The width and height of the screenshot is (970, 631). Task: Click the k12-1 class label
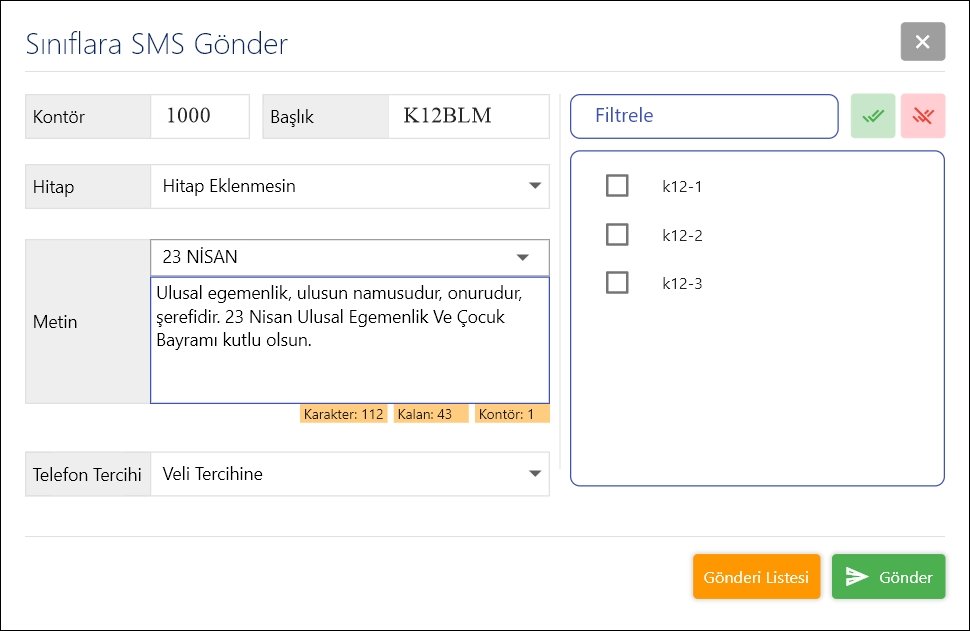tap(682, 186)
